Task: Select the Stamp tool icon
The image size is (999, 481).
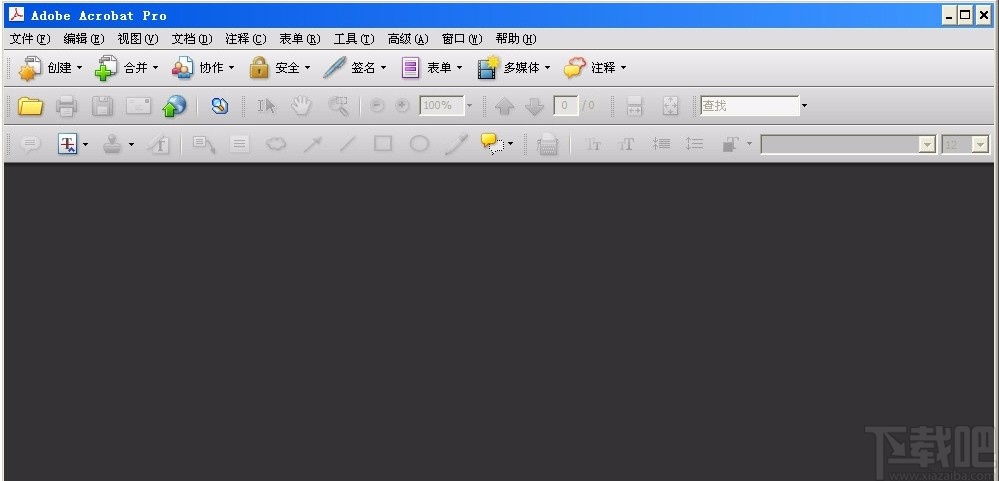Action: [113, 145]
